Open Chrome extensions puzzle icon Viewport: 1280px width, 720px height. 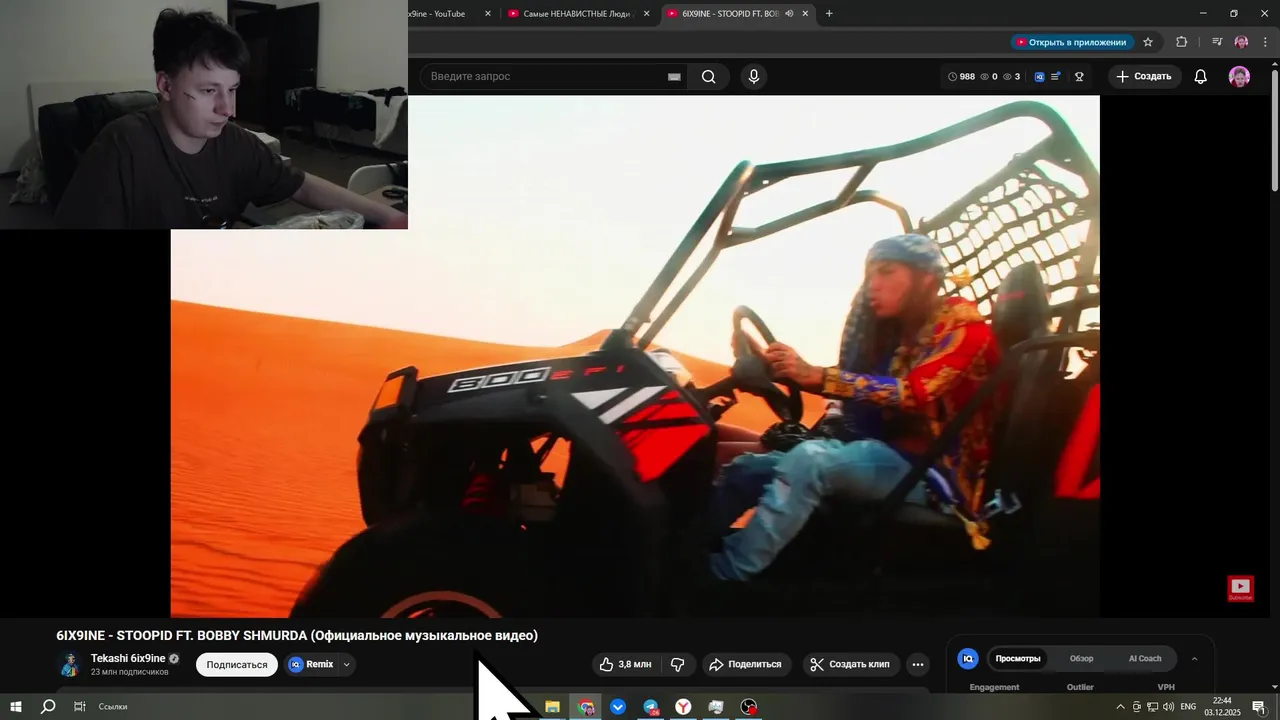[1182, 42]
